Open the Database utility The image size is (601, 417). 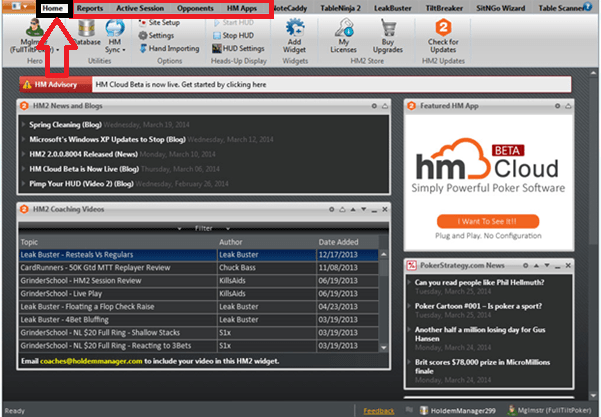click(87, 33)
